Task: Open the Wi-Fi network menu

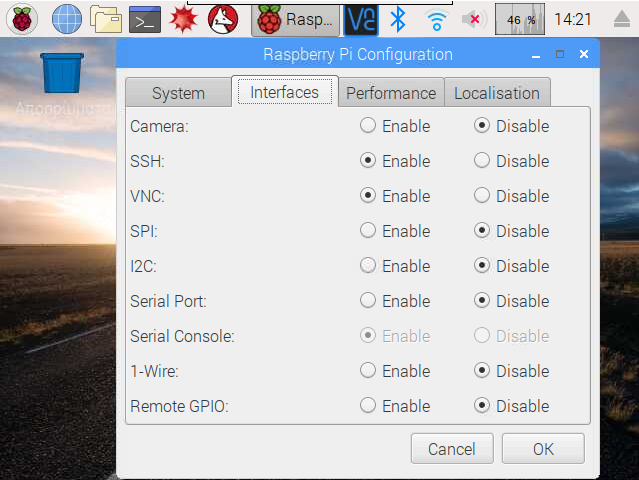Action: 436,20
